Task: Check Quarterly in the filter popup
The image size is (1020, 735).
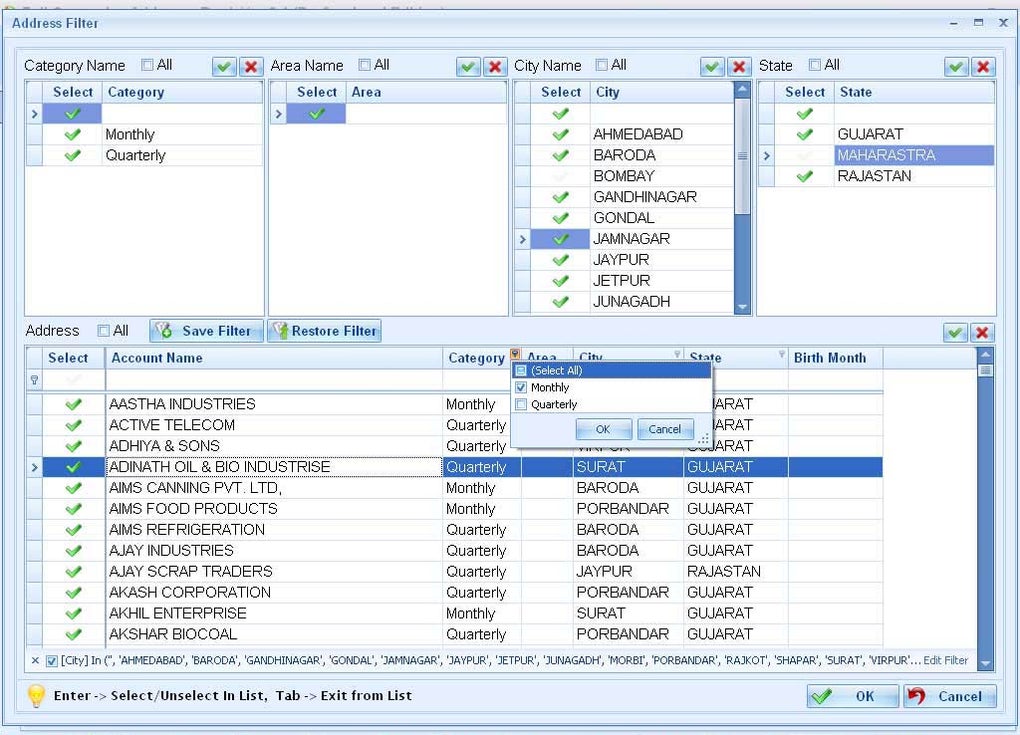Action: (x=521, y=405)
